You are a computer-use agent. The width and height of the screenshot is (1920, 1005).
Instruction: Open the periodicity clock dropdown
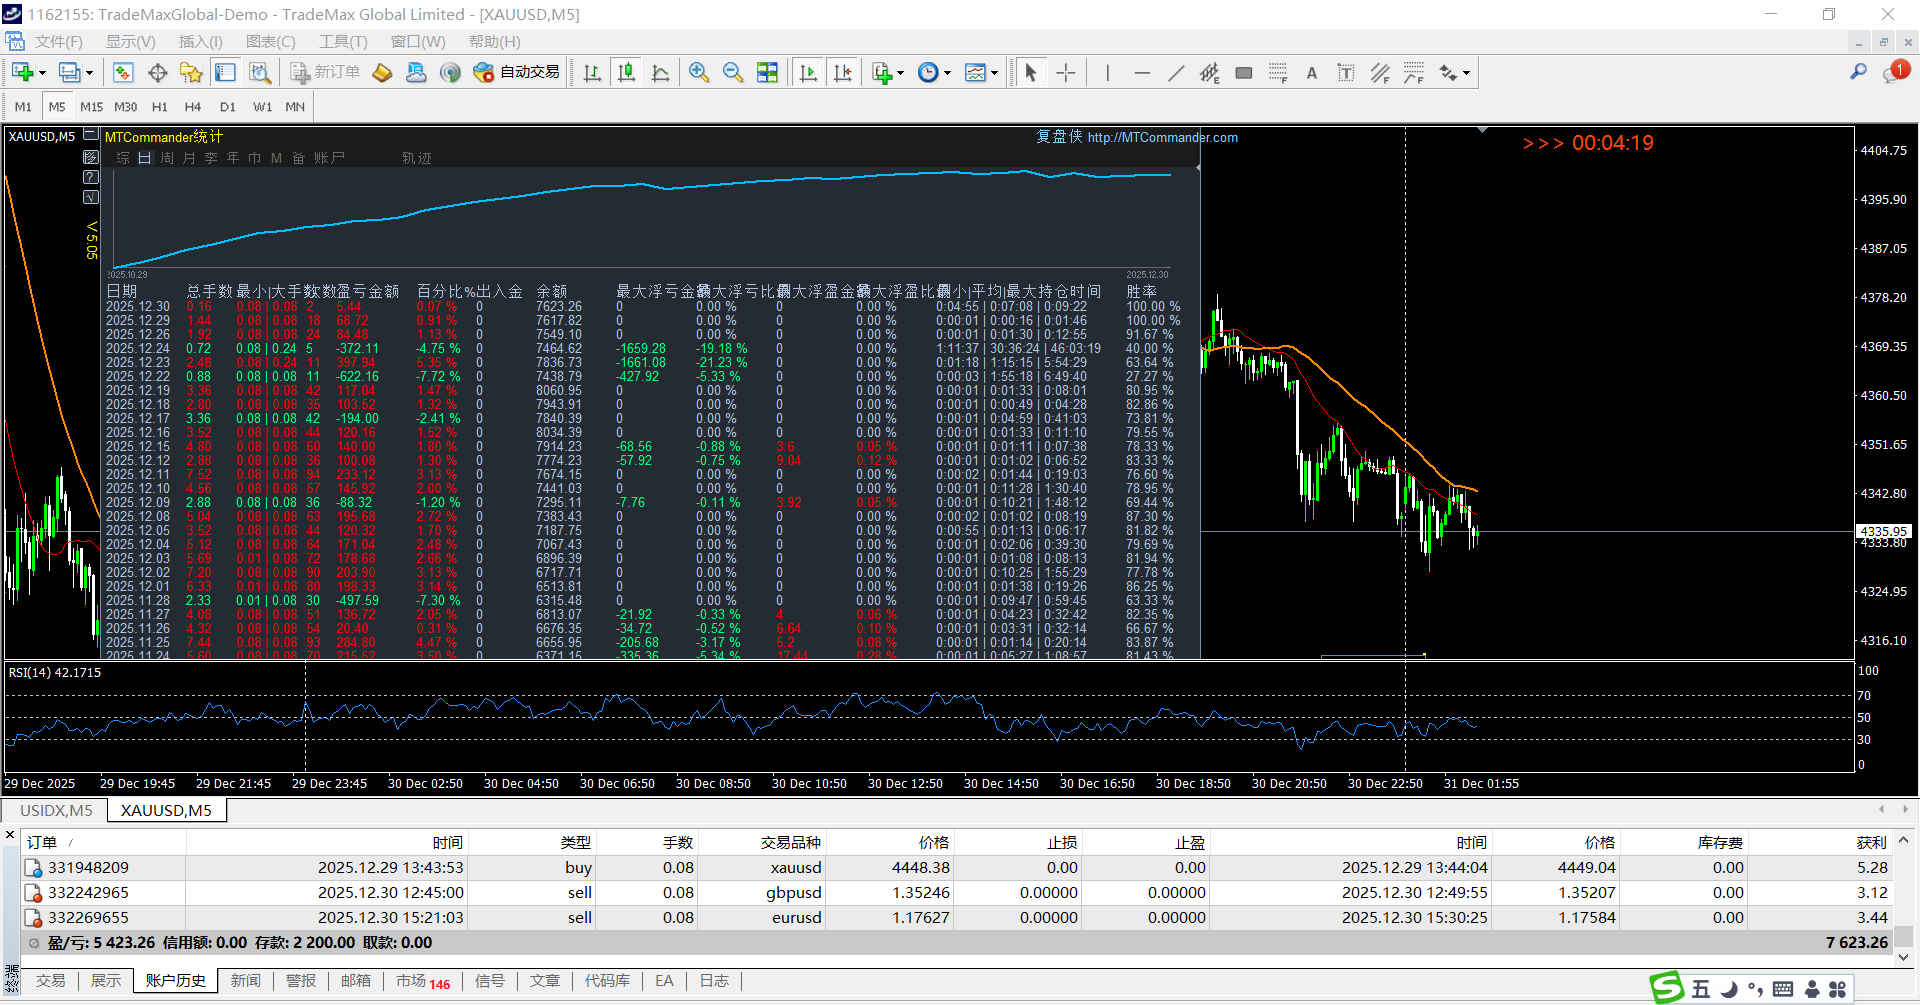click(947, 73)
